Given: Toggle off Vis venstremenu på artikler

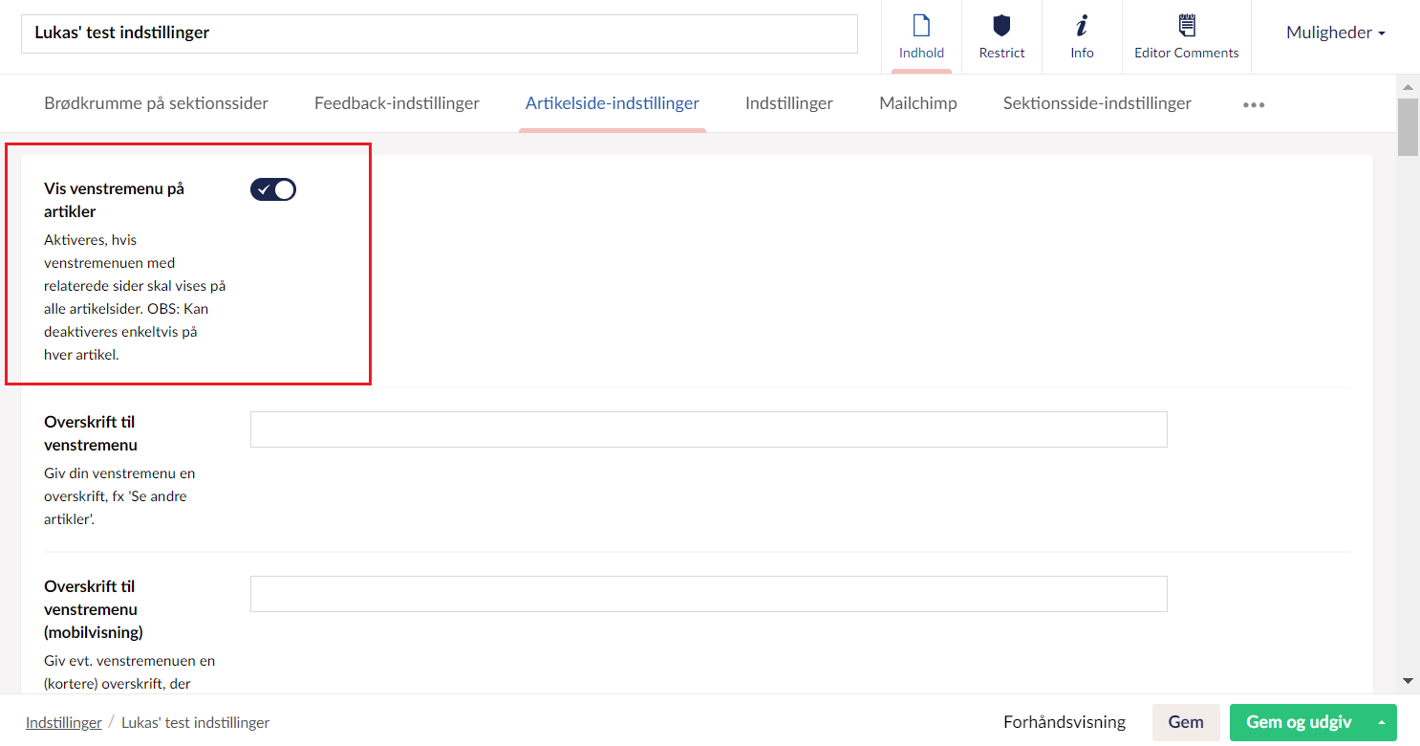Looking at the screenshot, I should pos(273,189).
